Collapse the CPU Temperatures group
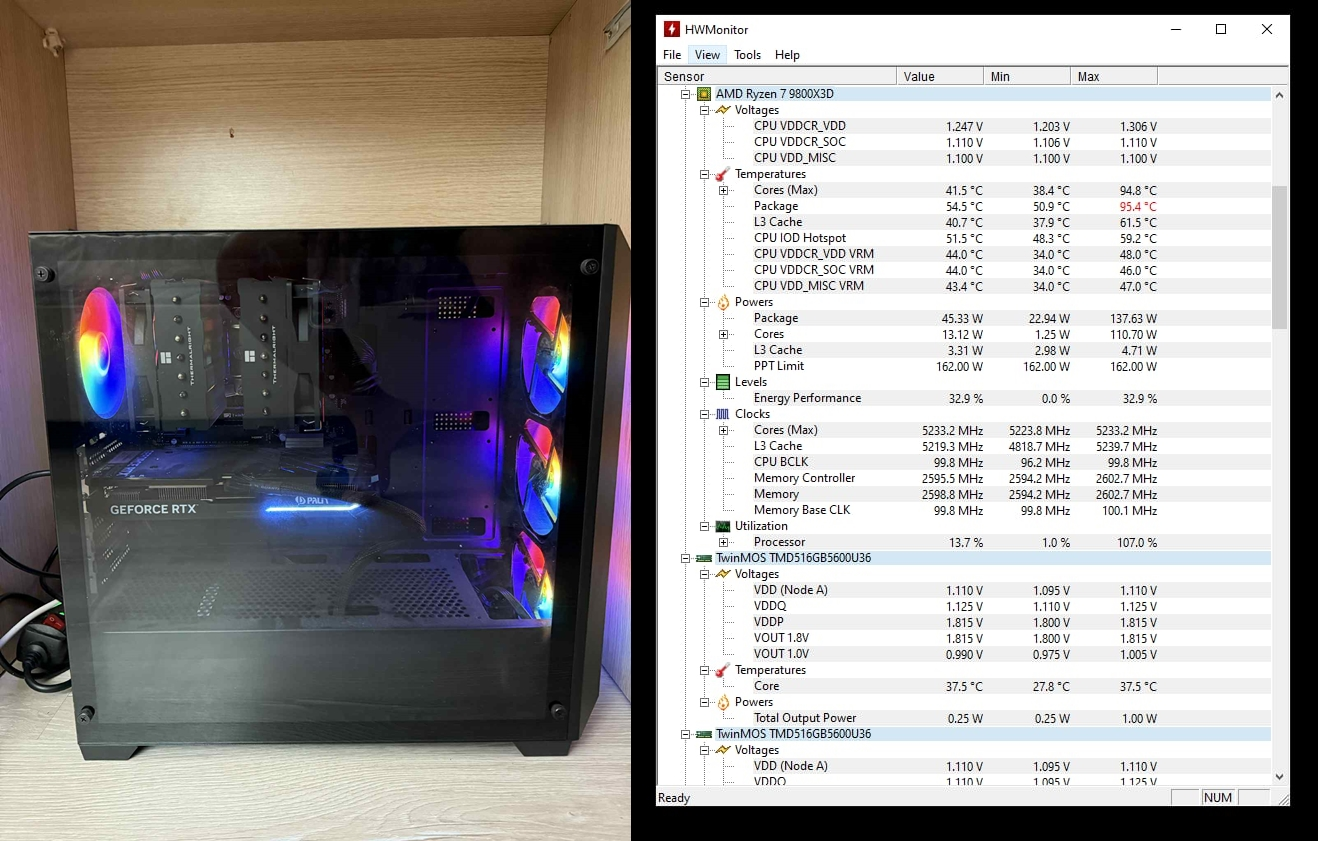The width and height of the screenshot is (1318, 841). (704, 174)
